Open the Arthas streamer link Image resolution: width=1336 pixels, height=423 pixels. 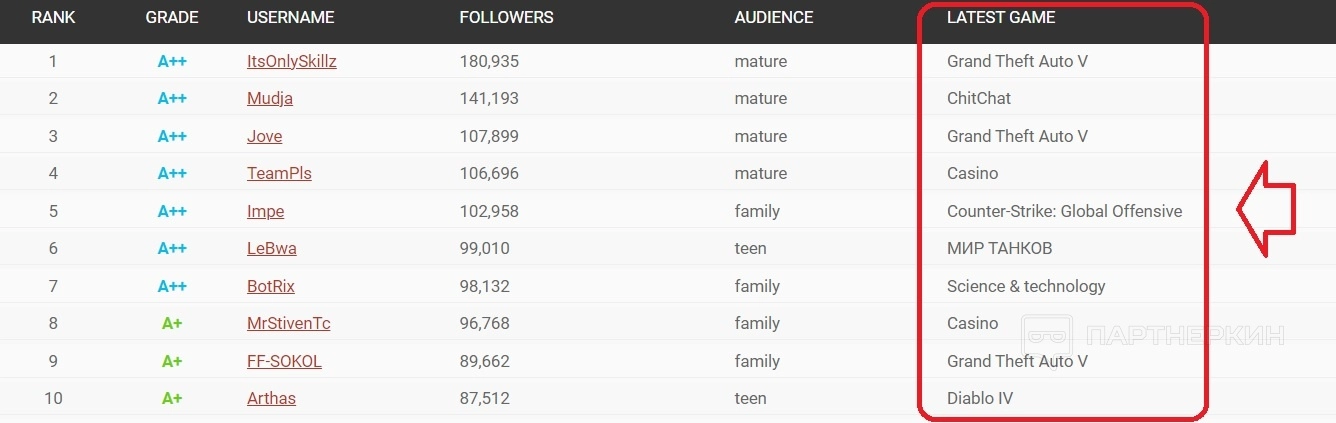271,398
